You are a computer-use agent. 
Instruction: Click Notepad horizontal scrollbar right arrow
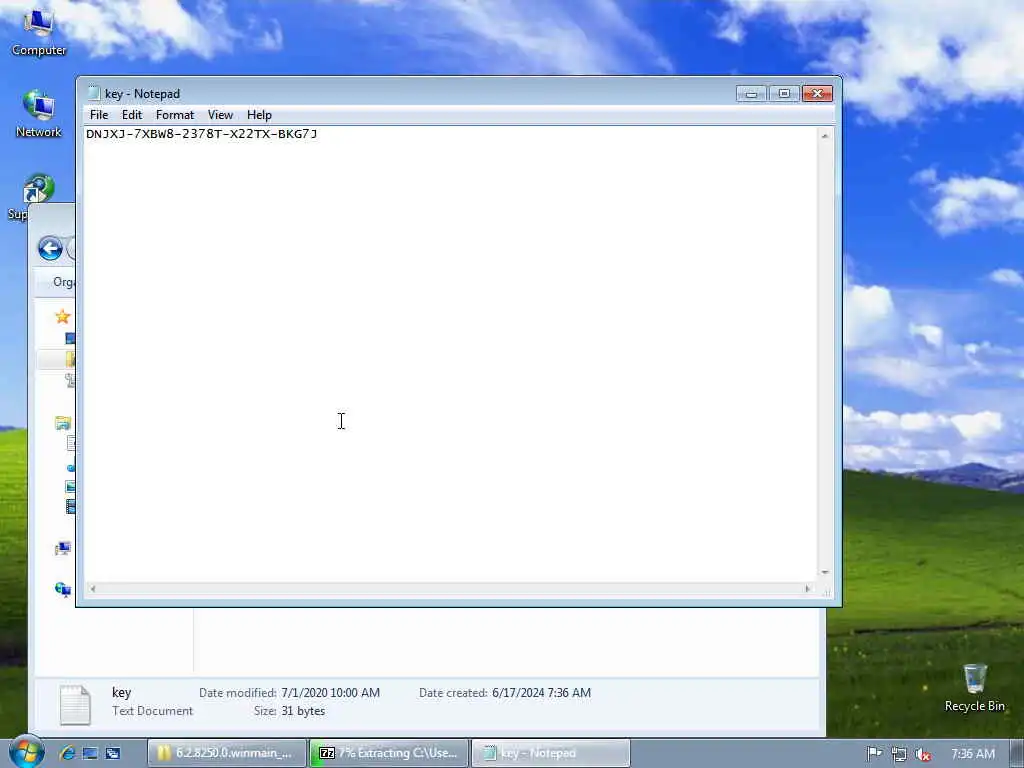point(808,588)
